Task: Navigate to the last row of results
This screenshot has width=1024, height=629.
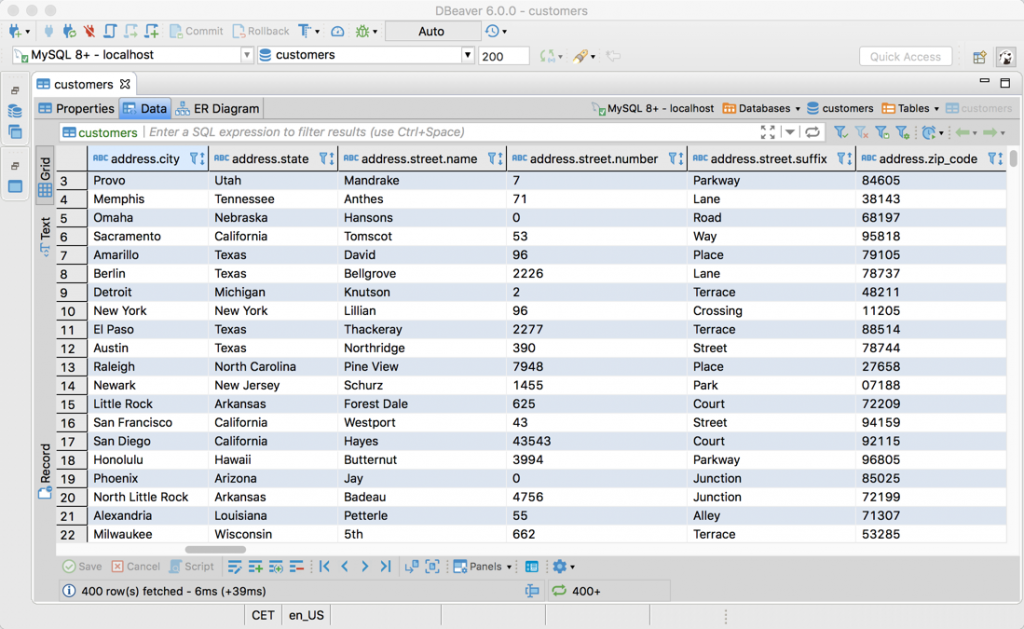Action: coord(384,567)
